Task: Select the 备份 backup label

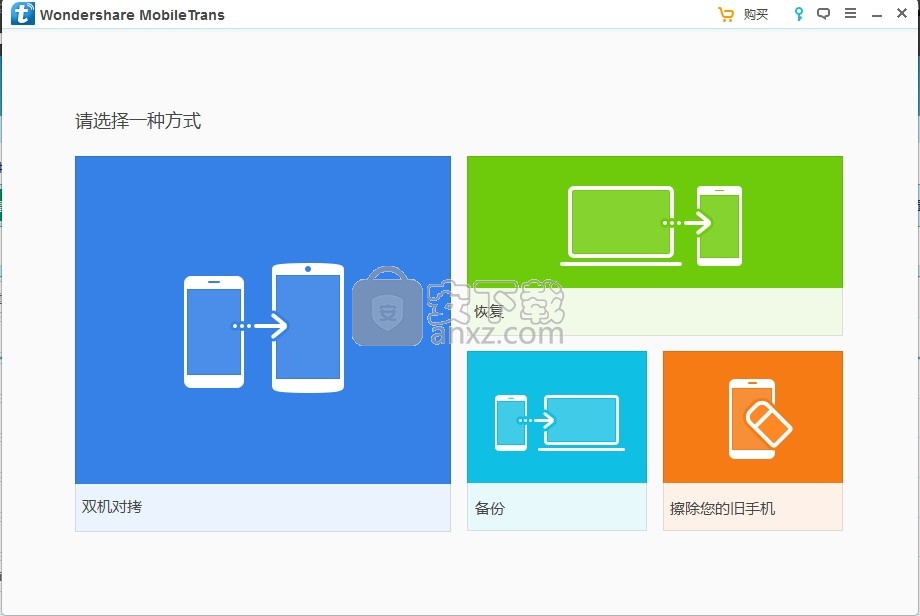Action: click(490, 508)
